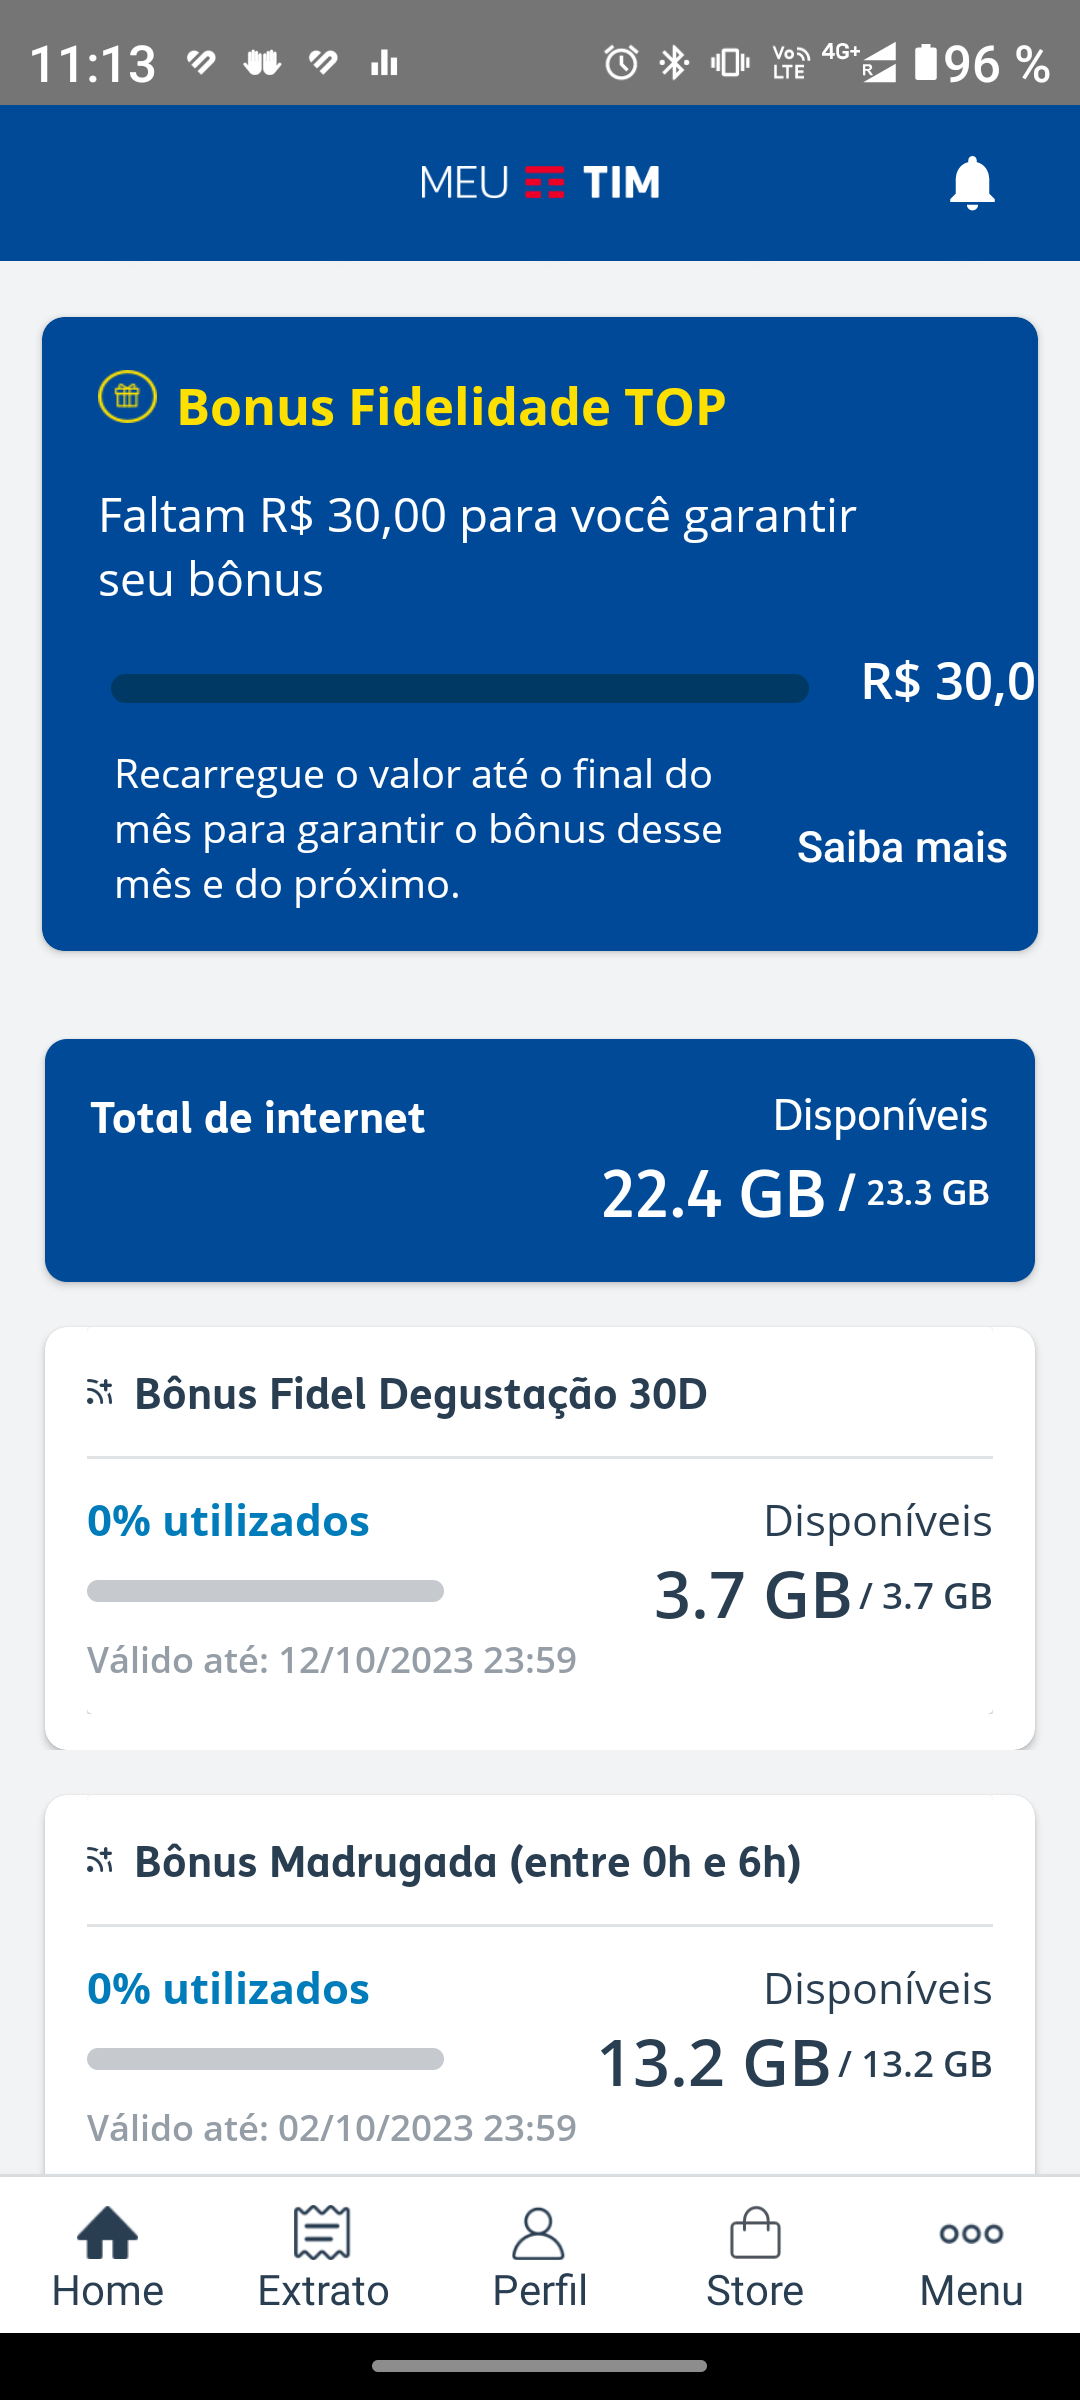Viewport: 1080px width, 2400px height.
Task: Tap the Bônus Madrugada usage bar
Action: [x=265, y=2059]
